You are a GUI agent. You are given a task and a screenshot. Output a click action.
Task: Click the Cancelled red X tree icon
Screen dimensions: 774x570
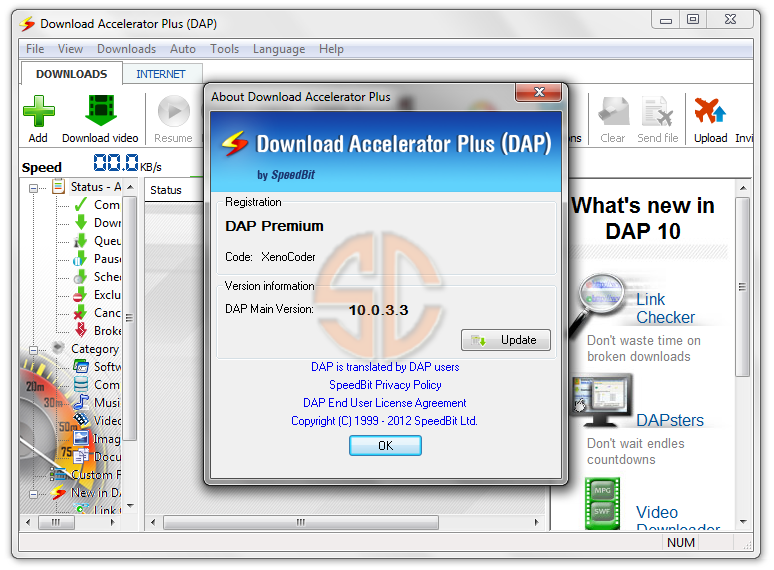point(80,312)
